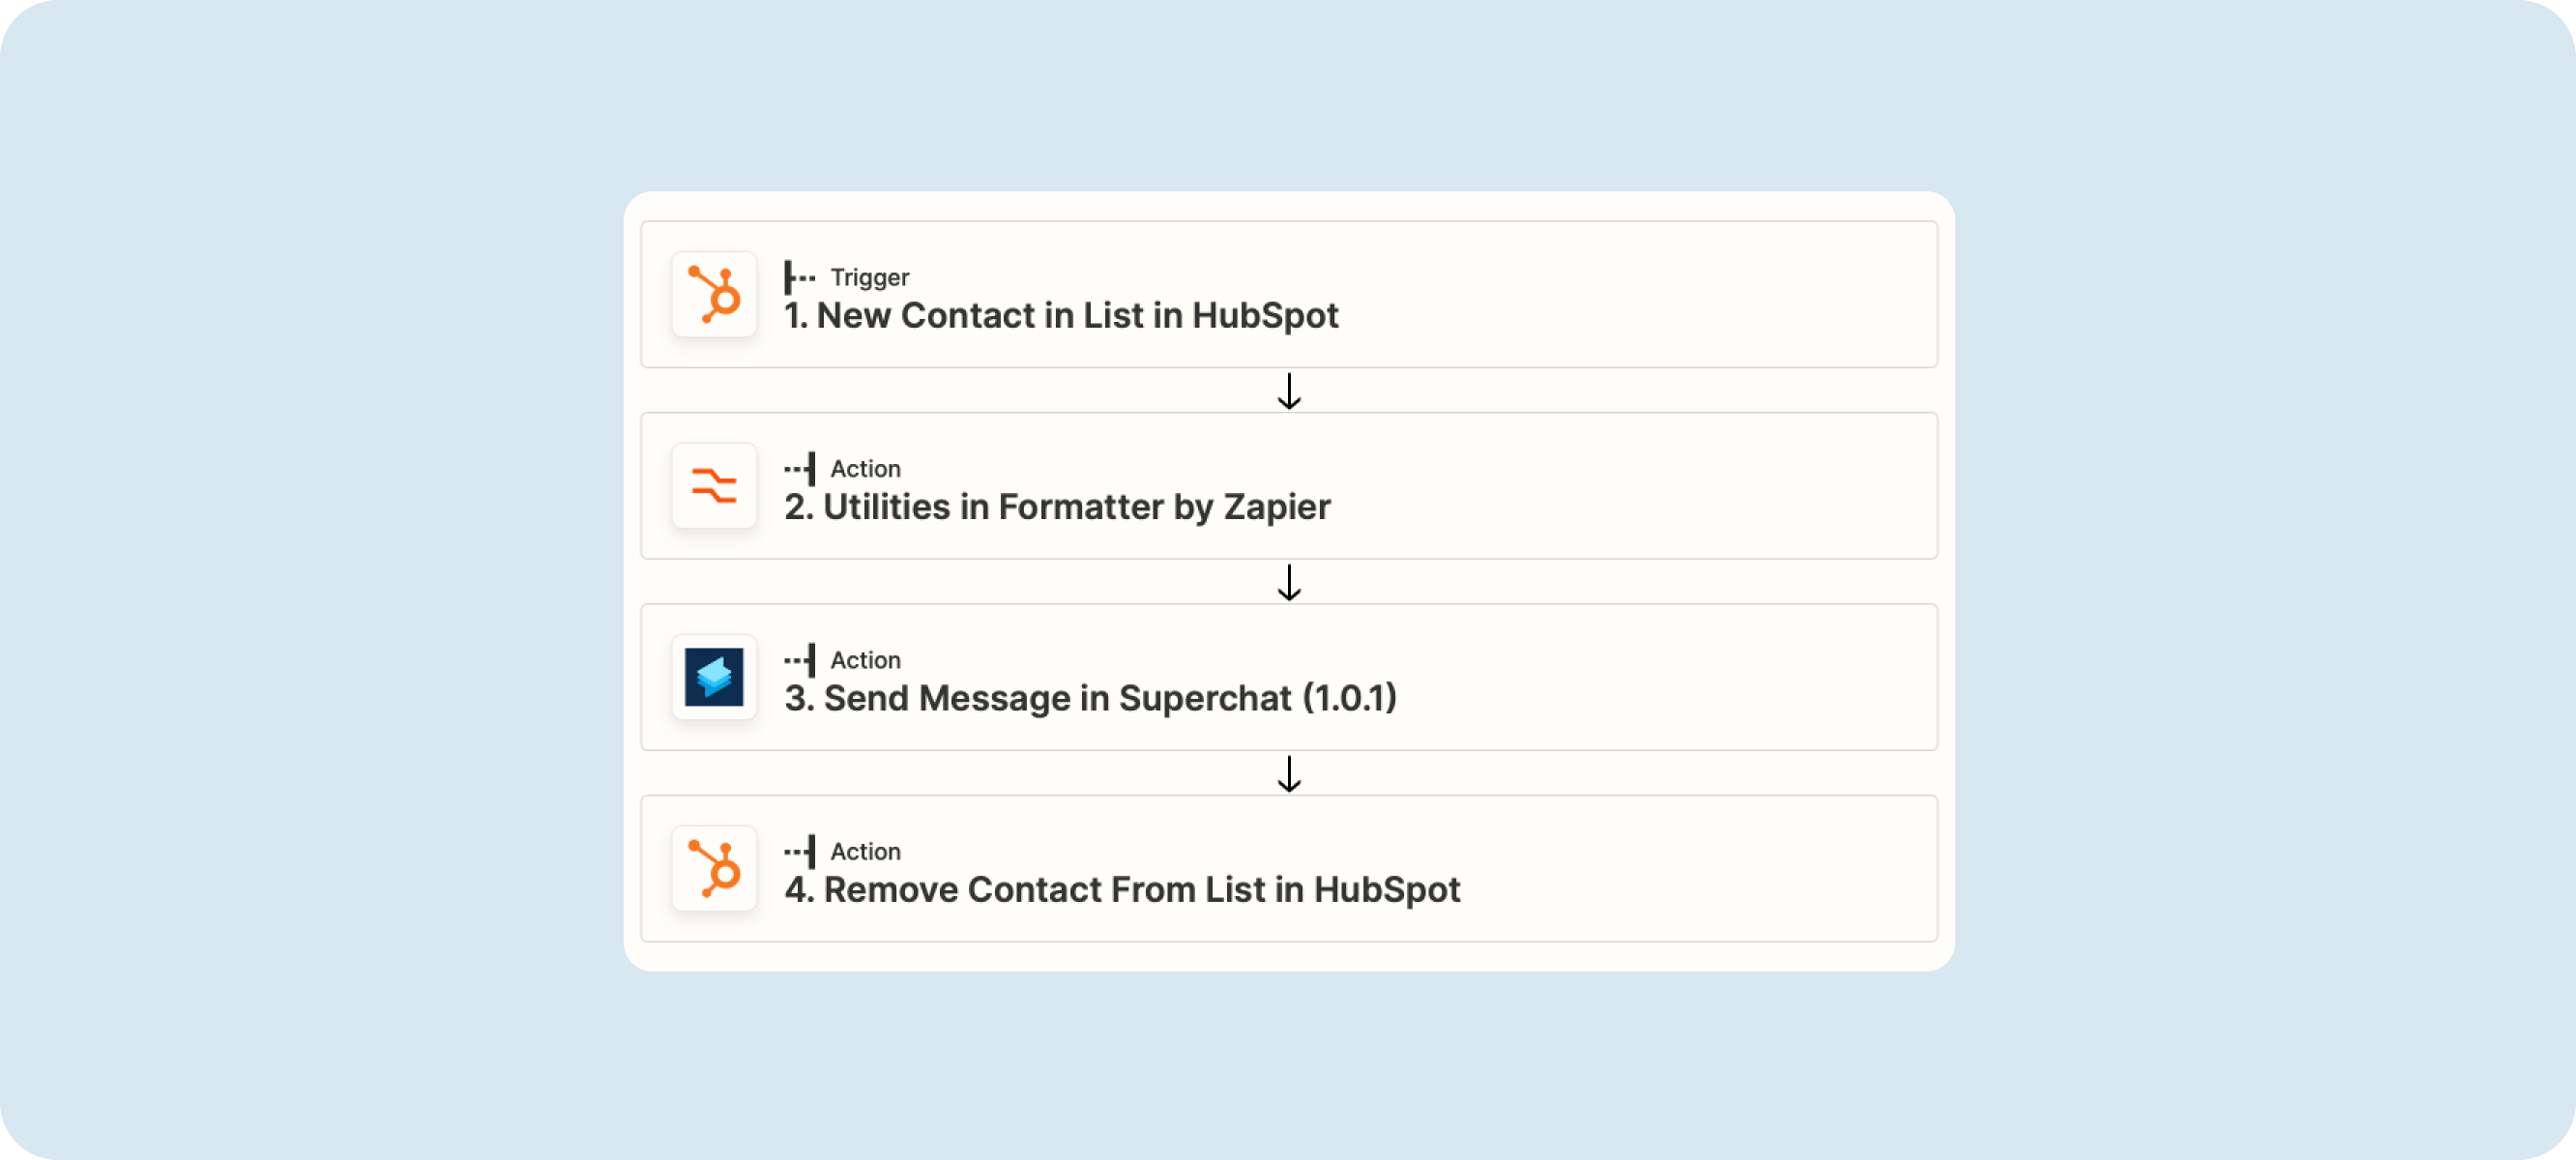Click the action symbol in step 4
The height and width of the screenshot is (1160, 2576).
click(799, 851)
